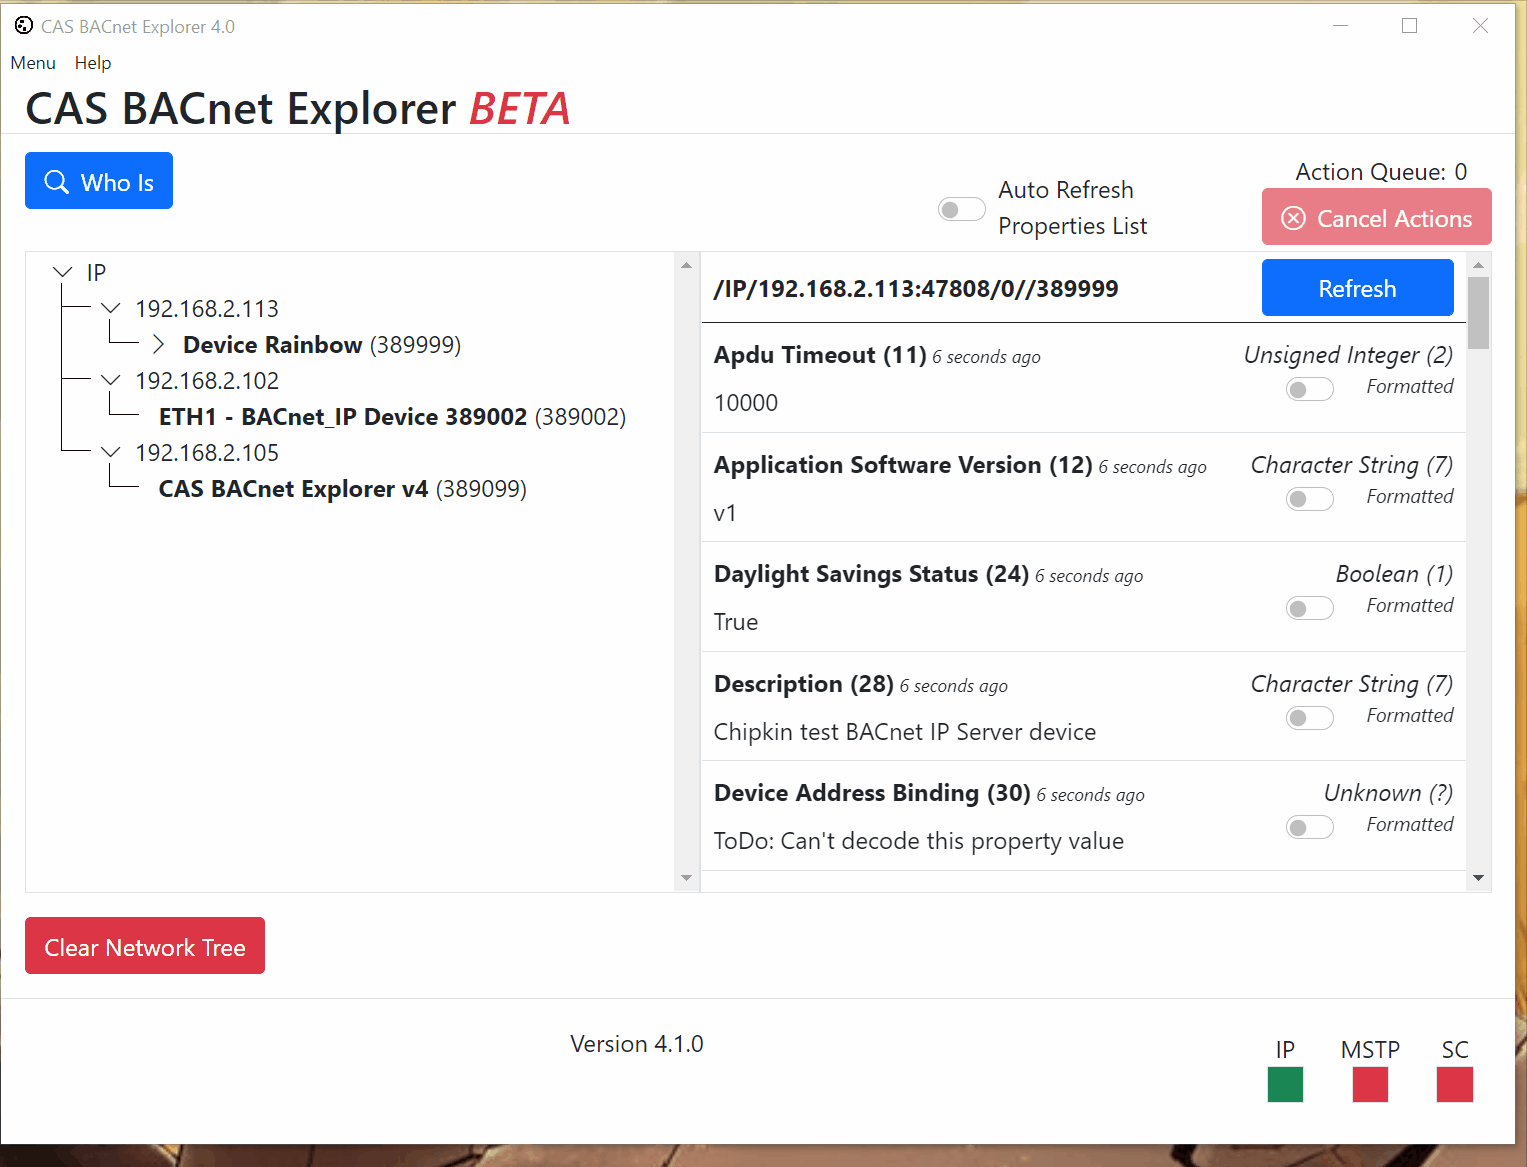Open the Menu menu
This screenshot has width=1527, height=1167.
pos(33,63)
